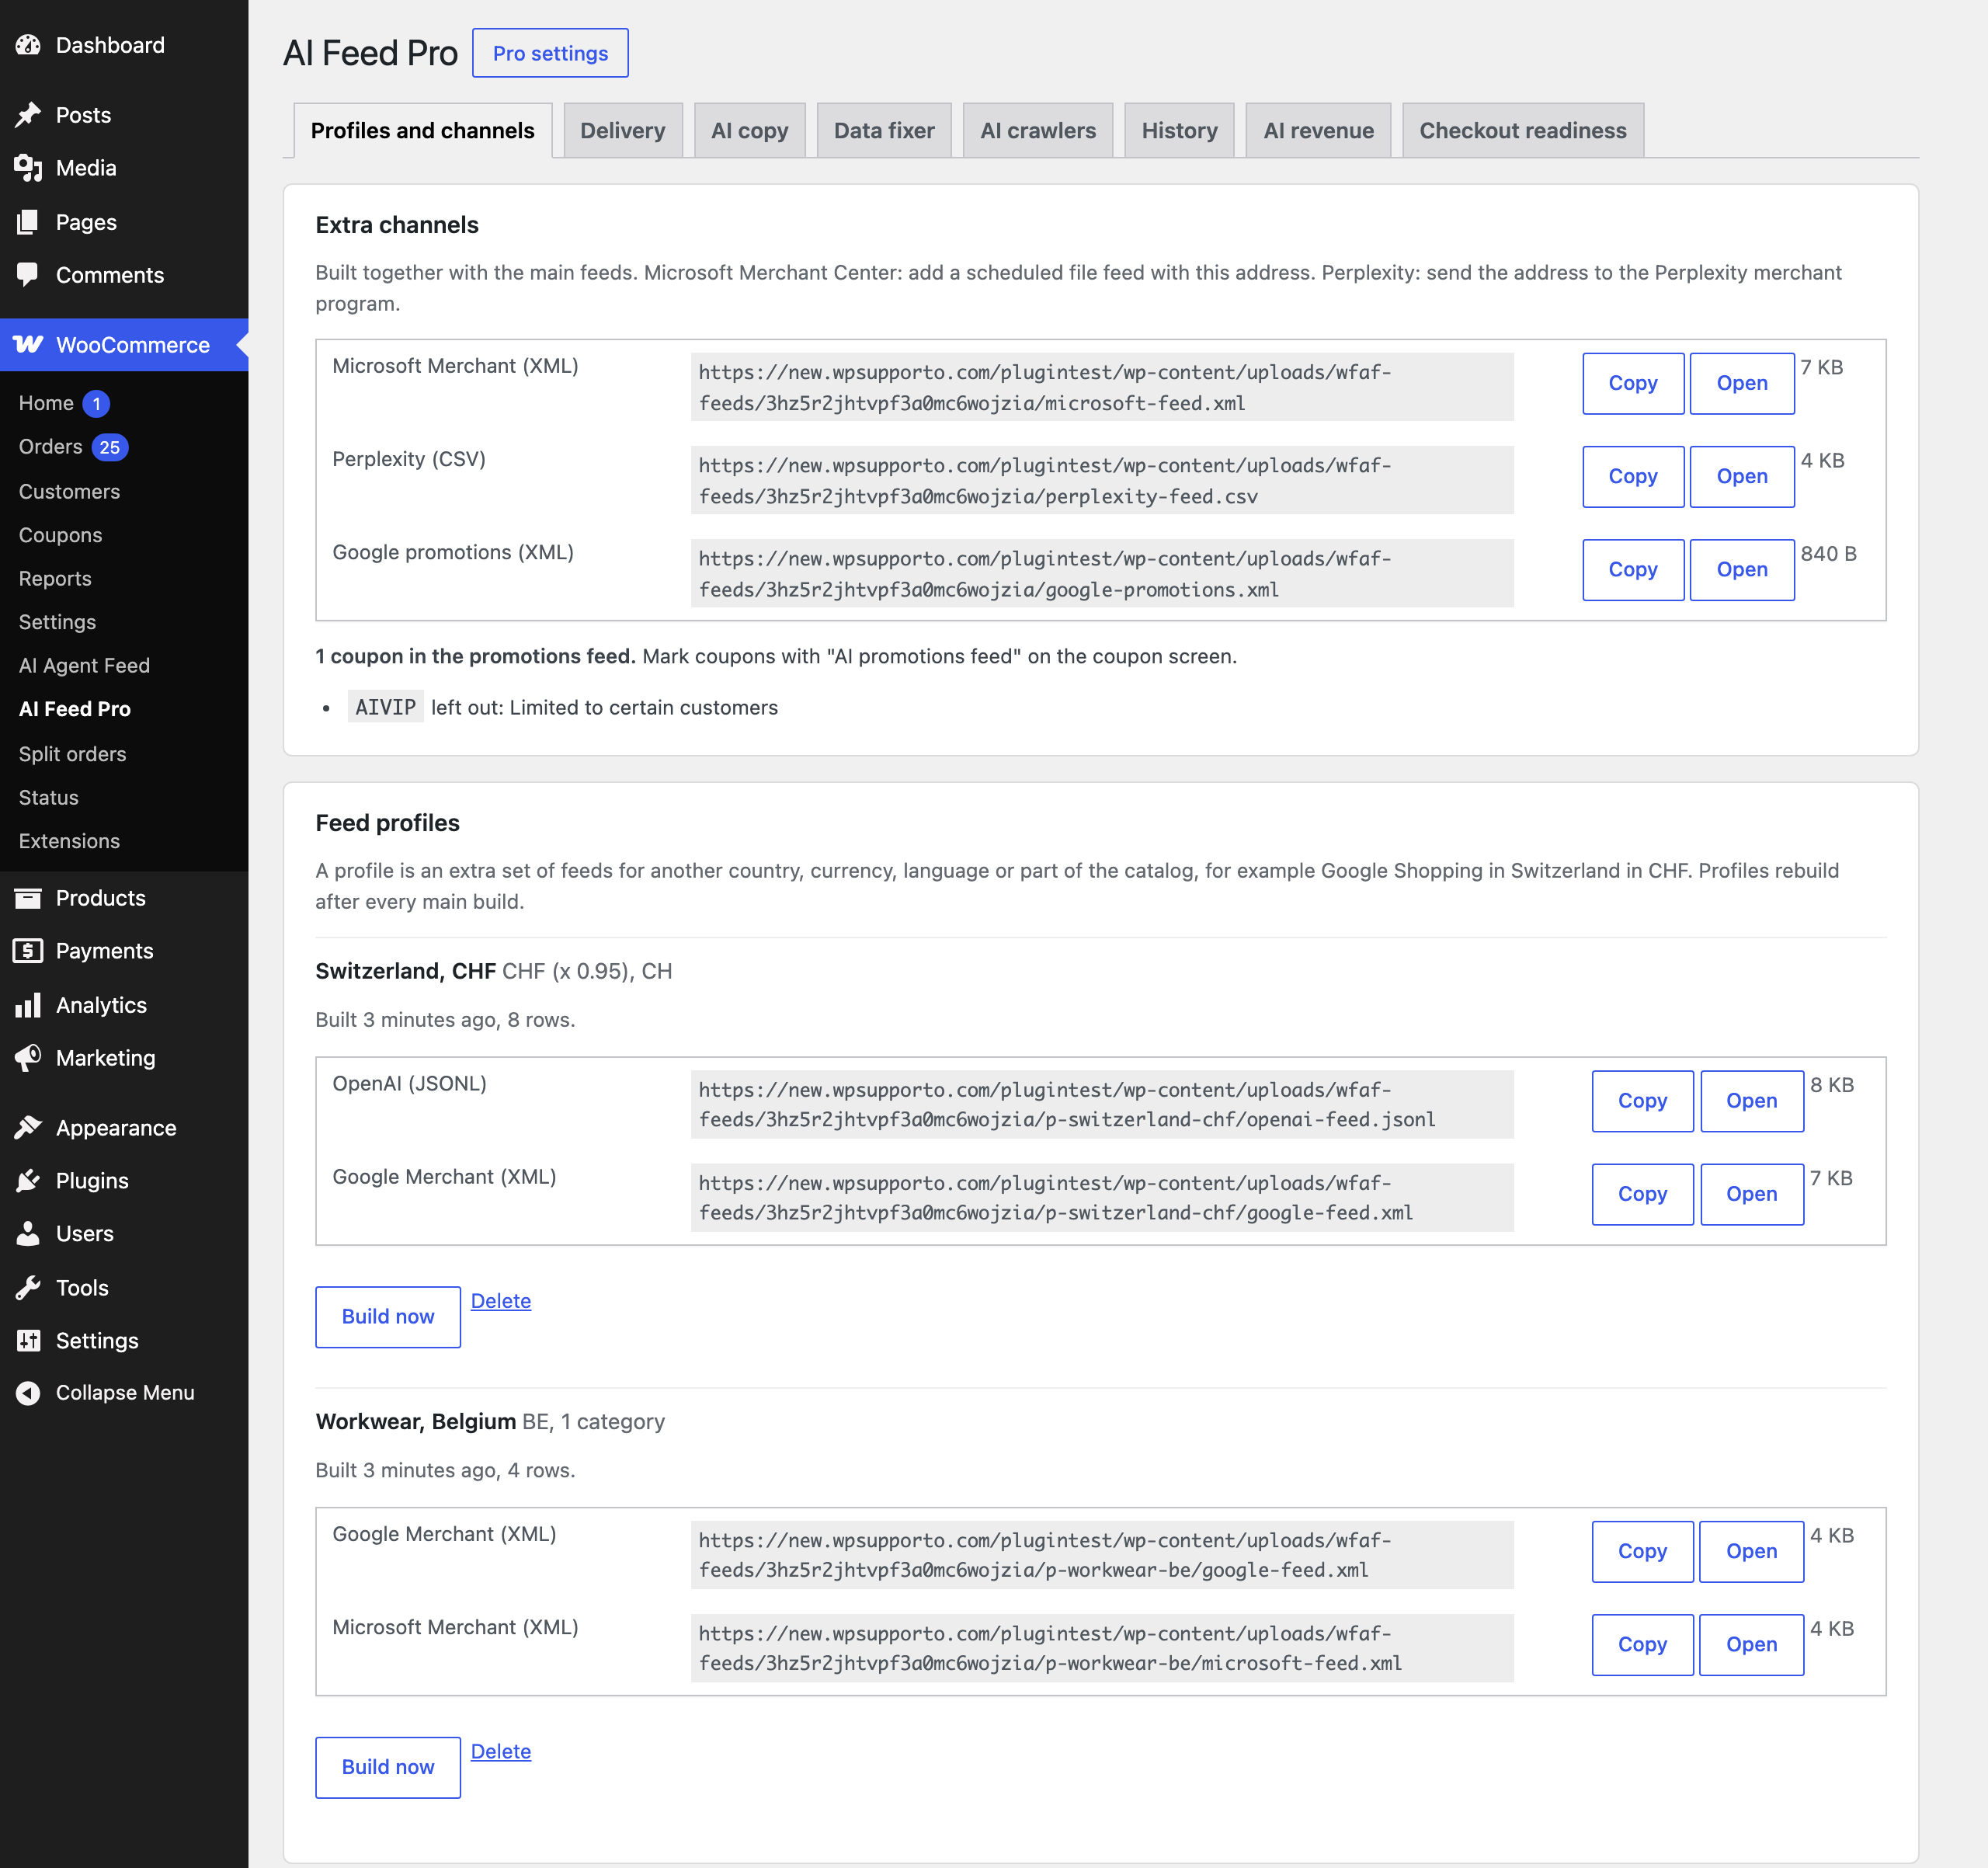
Task: Click the Analytics bar chart icon
Action: pos(28,1005)
